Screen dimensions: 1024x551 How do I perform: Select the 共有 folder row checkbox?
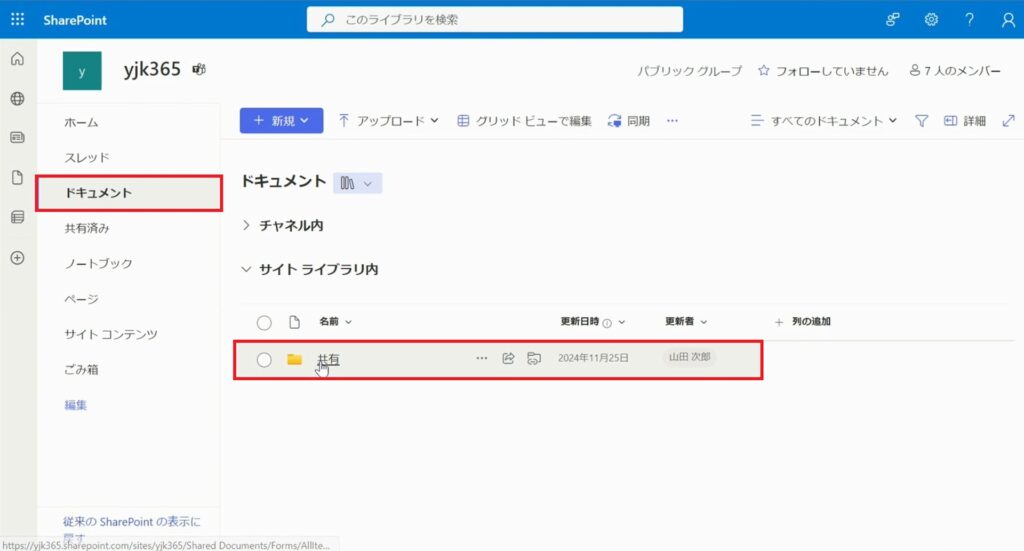[264, 360]
